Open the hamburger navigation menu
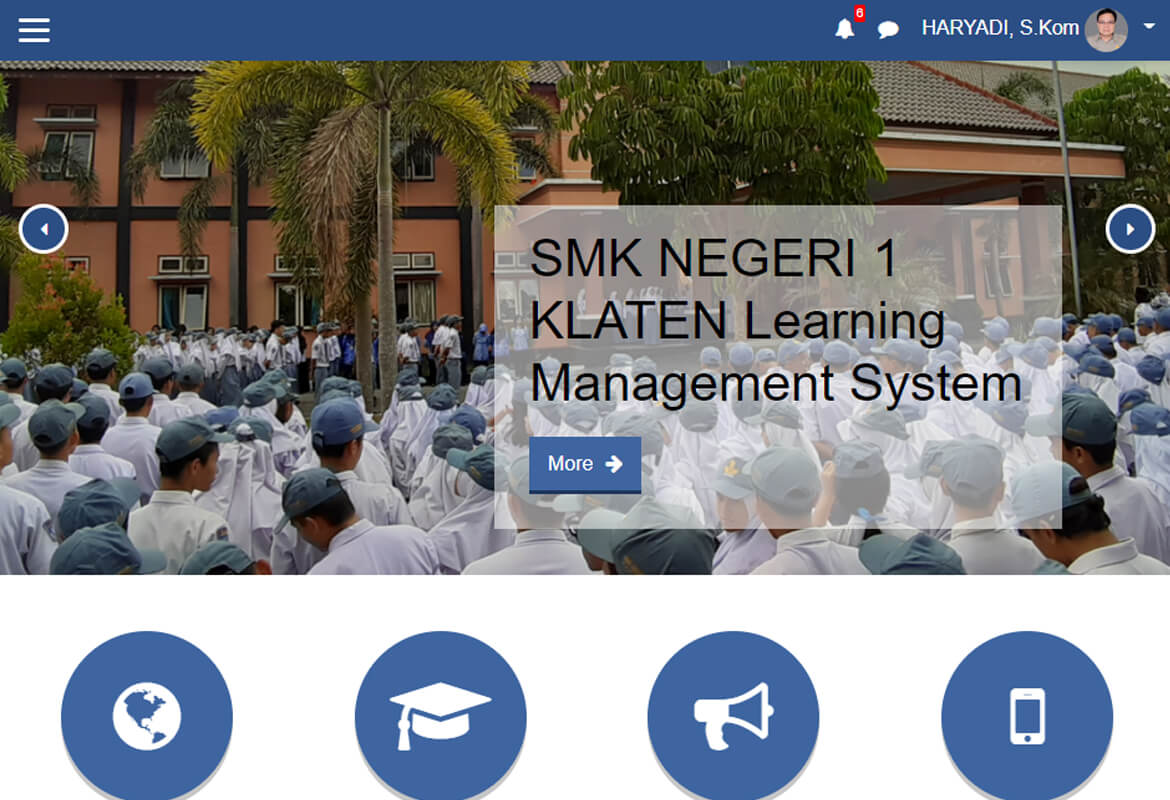 [34, 30]
